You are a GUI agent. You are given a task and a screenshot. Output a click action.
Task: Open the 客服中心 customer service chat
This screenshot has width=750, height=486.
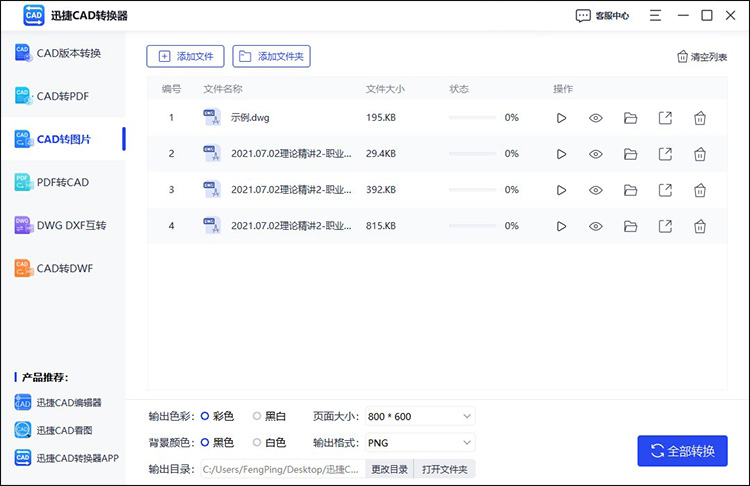[x=602, y=16]
